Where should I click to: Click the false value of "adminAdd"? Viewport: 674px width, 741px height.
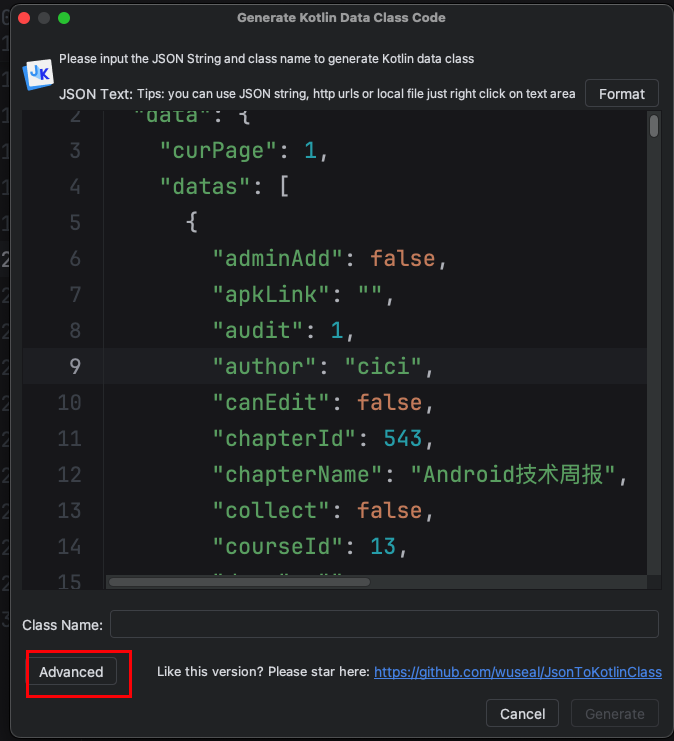pyautogui.click(x=402, y=258)
